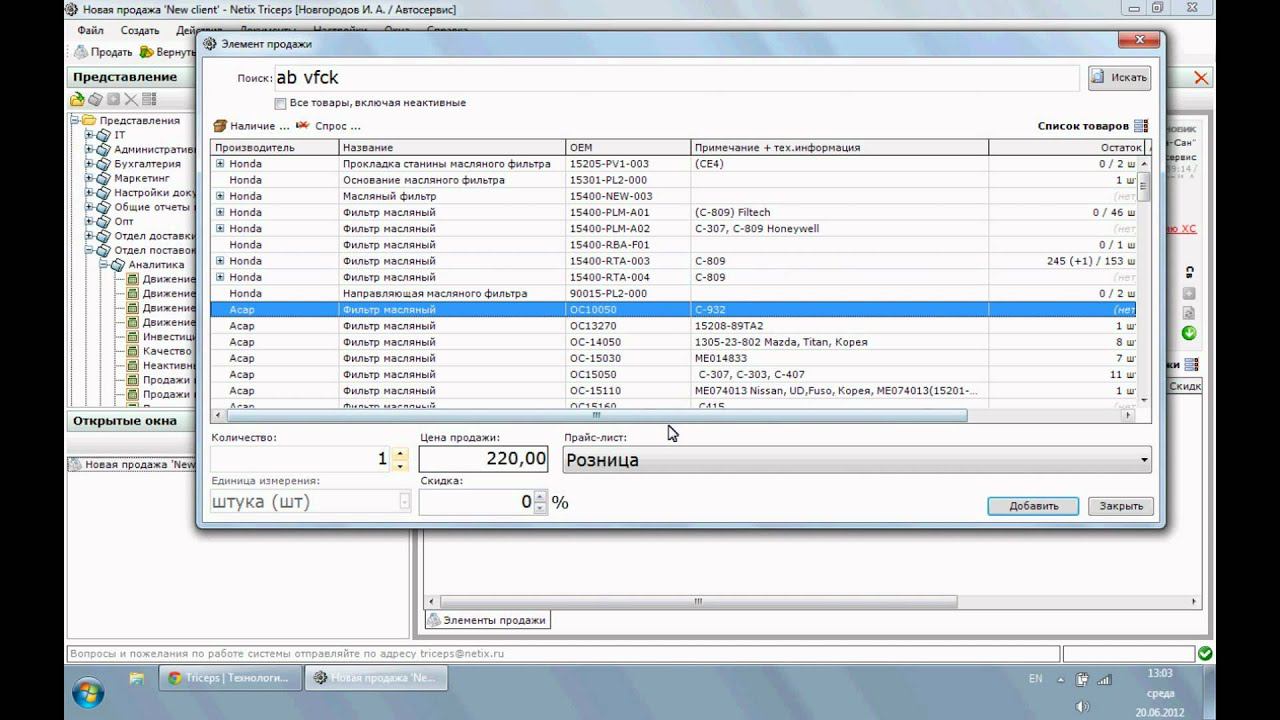Expand the Honda 15205-PV1-003 row

click(x=220, y=164)
